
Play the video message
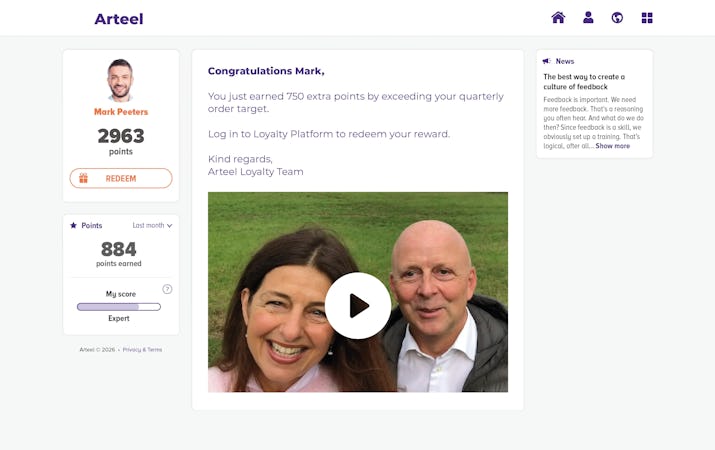click(x=358, y=305)
